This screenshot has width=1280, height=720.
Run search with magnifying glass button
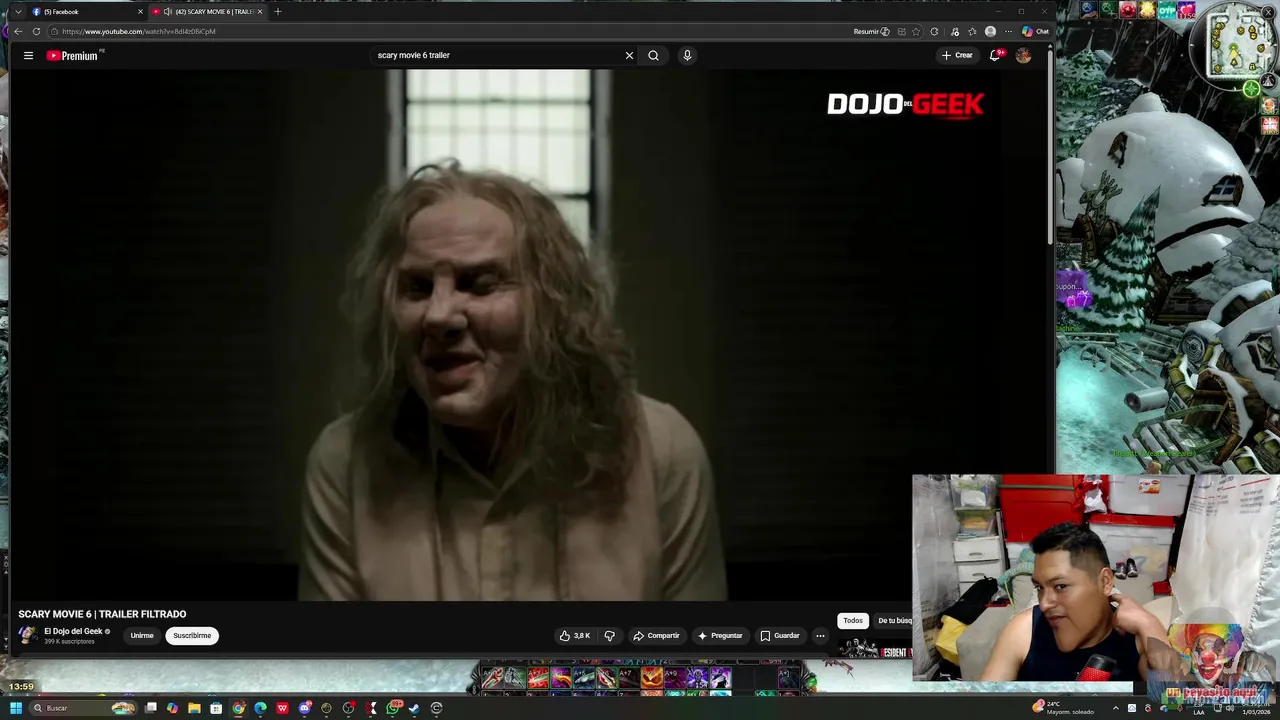point(653,56)
